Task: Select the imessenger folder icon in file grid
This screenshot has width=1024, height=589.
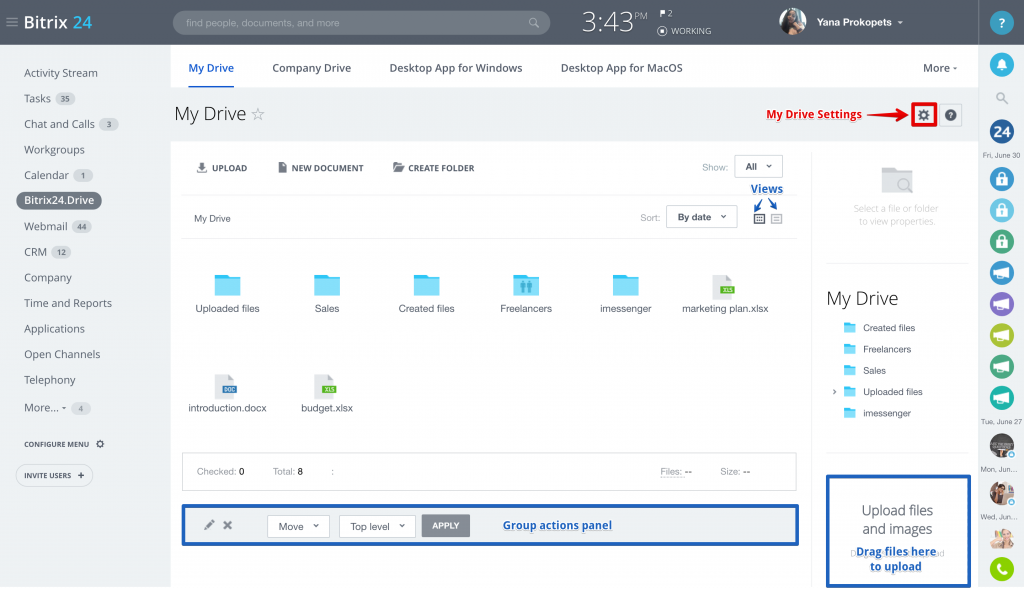Action: 626,285
